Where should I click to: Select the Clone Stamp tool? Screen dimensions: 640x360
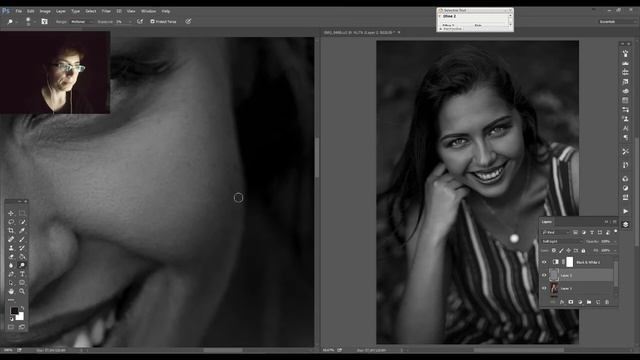pos(11,248)
